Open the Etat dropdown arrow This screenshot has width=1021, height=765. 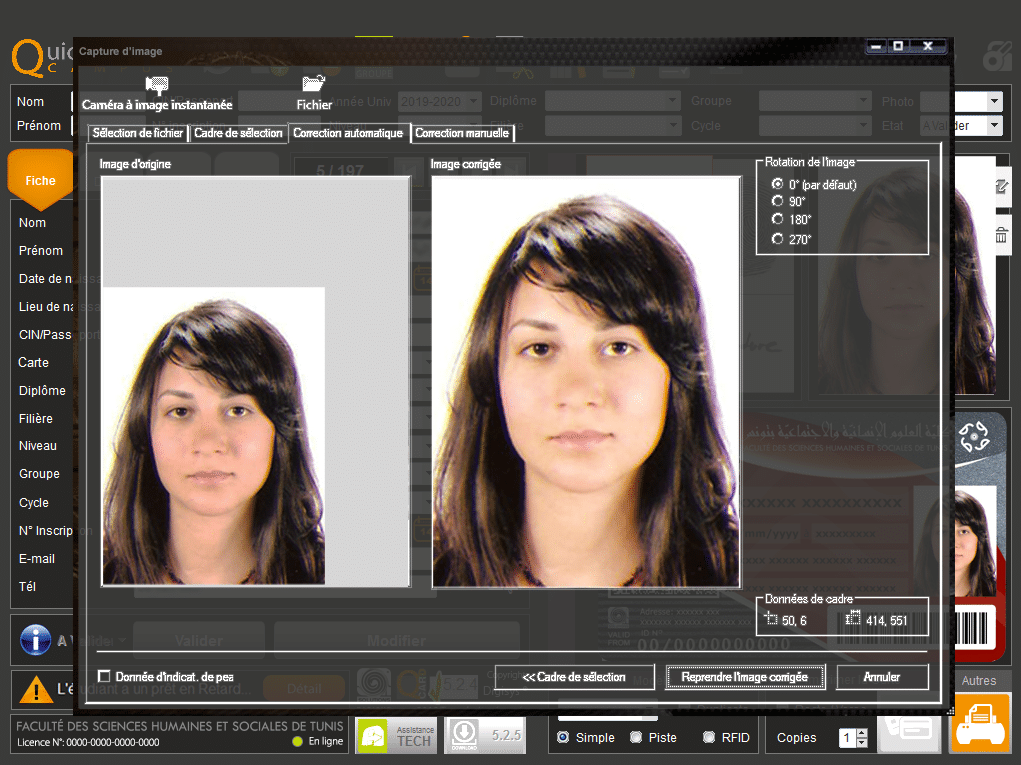click(994, 126)
